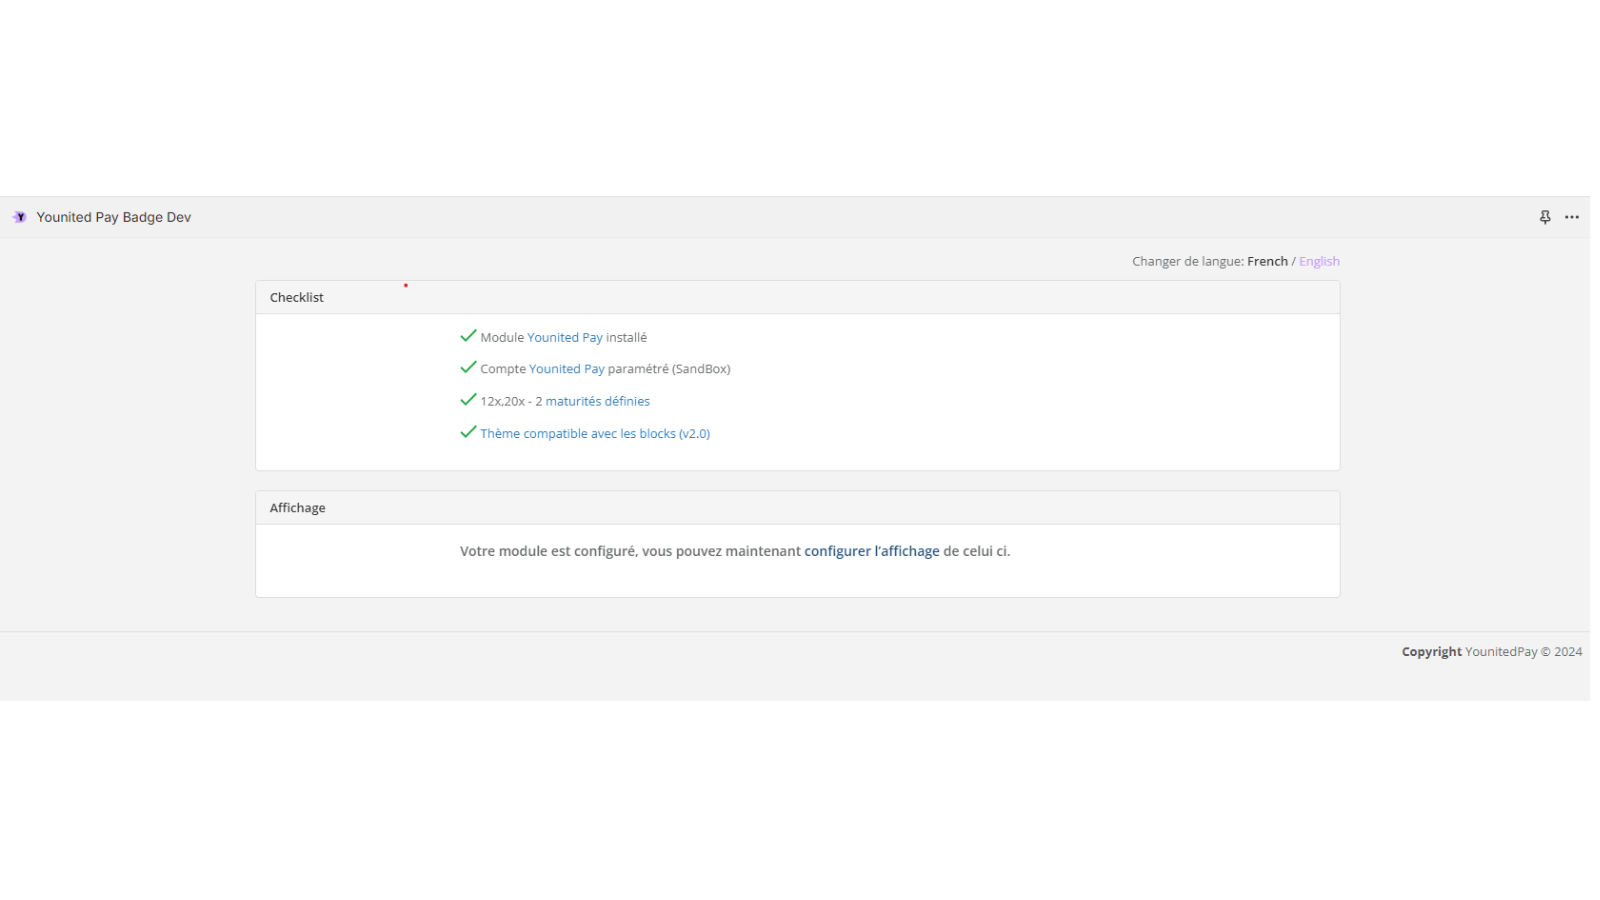The width and height of the screenshot is (1600, 900).
Task: Follow the maturités définies link
Action: [x=598, y=401]
